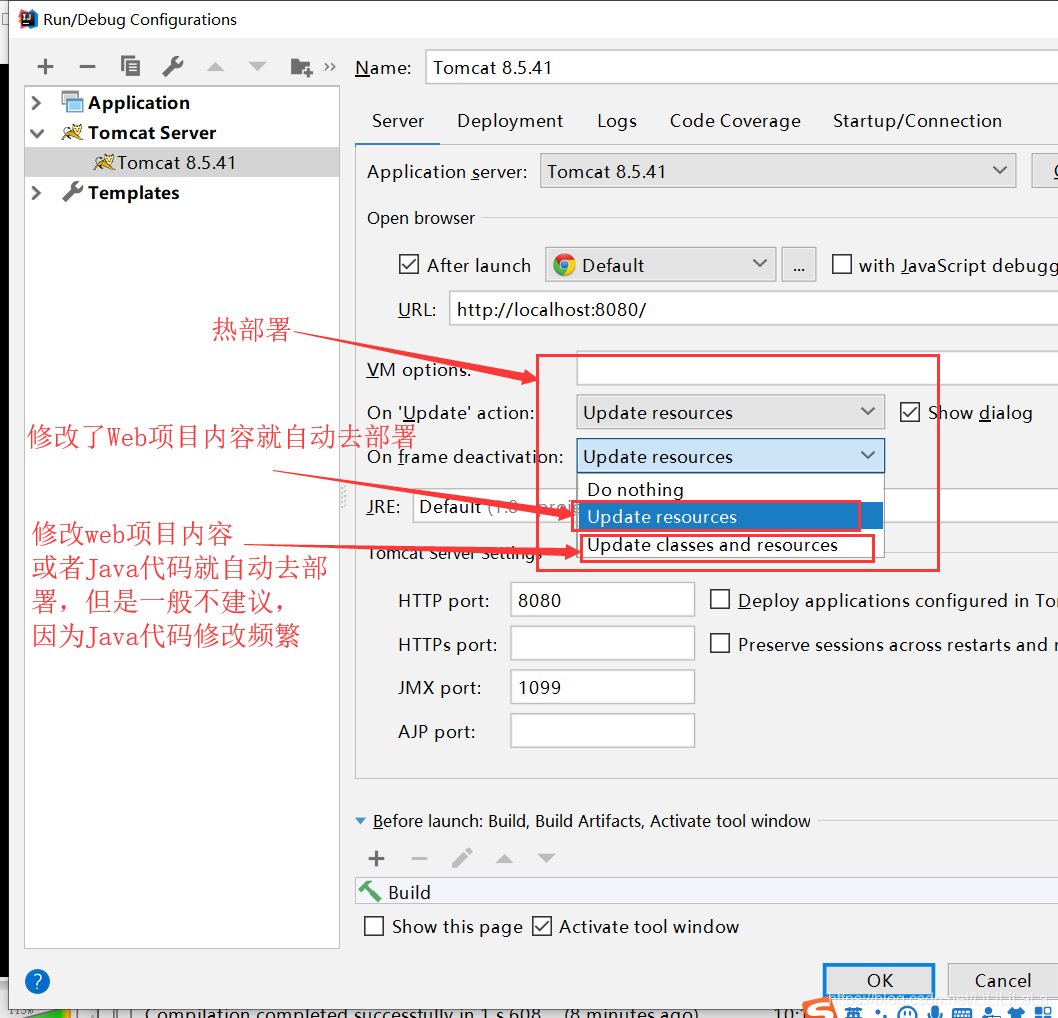The width and height of the screenshot is (1058, 1018).
Task: Click the IntelliJ icon in the title bar
Action: [28, 19]
